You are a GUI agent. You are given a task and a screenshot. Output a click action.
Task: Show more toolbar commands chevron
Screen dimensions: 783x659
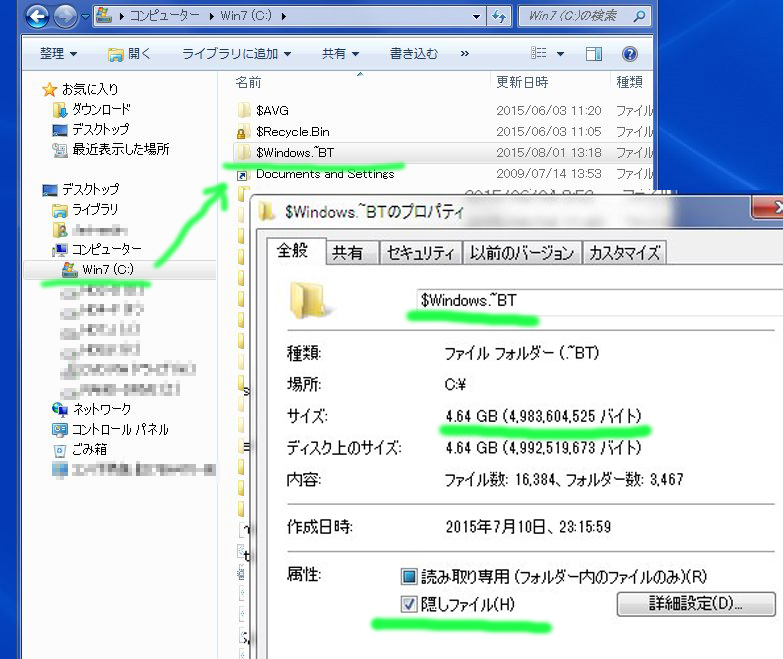464,53
